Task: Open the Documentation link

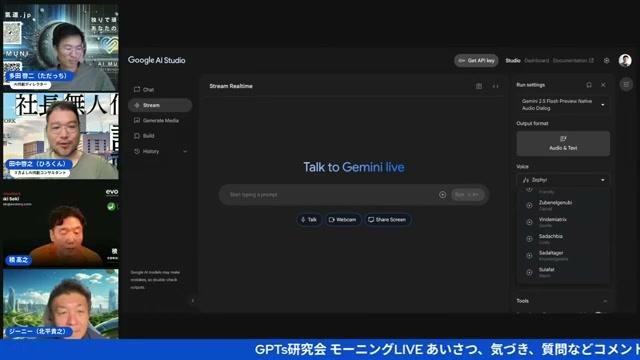Action: 573,60
